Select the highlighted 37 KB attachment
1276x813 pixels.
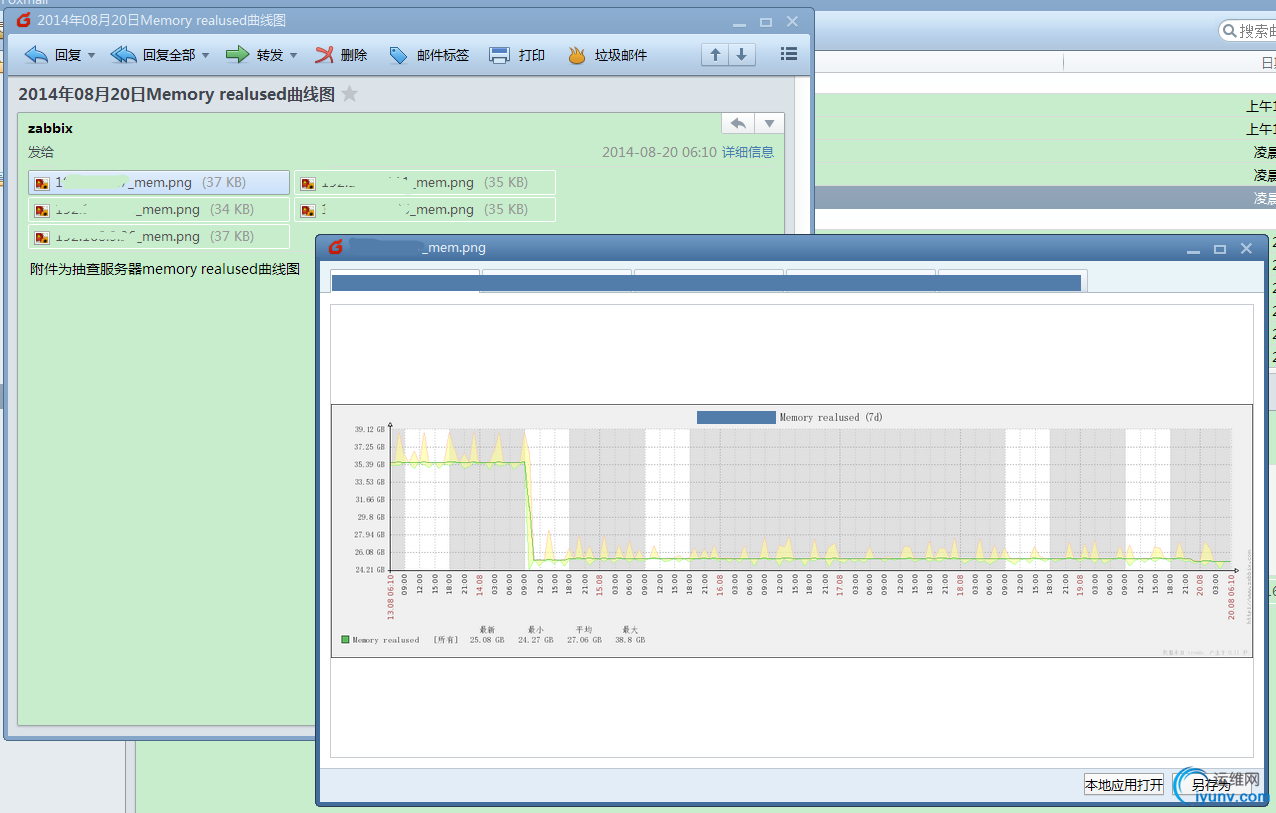[x=159, y=182]
